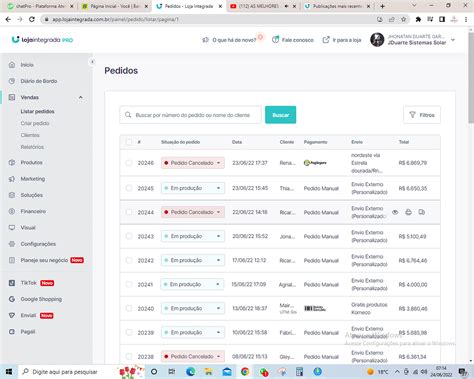
Task: Click the order search input field
Action: click(190, 115)
